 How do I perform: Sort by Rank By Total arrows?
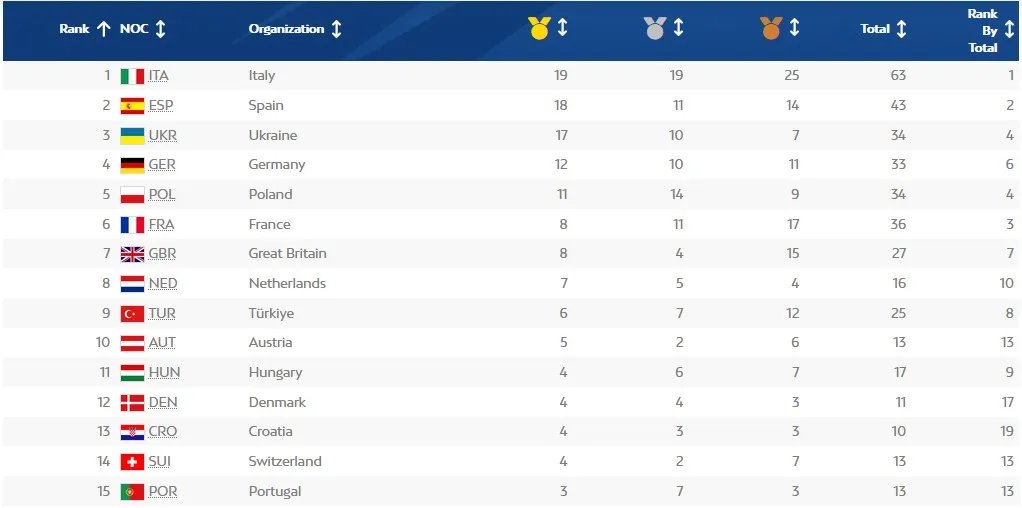click(x=1009, y=30)
